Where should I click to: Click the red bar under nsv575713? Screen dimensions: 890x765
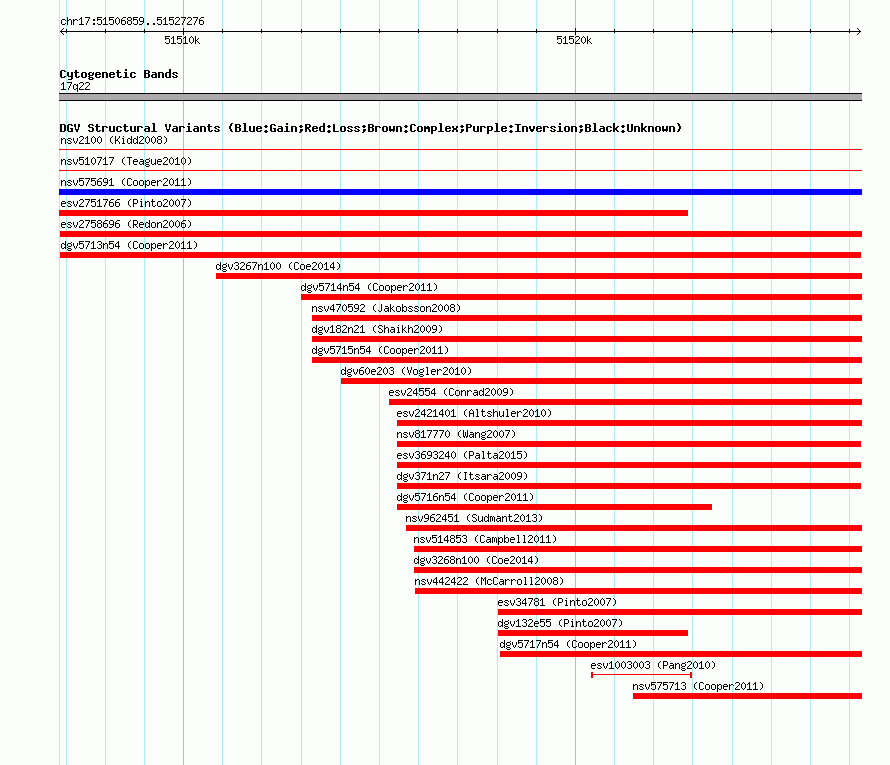[748, 696]
